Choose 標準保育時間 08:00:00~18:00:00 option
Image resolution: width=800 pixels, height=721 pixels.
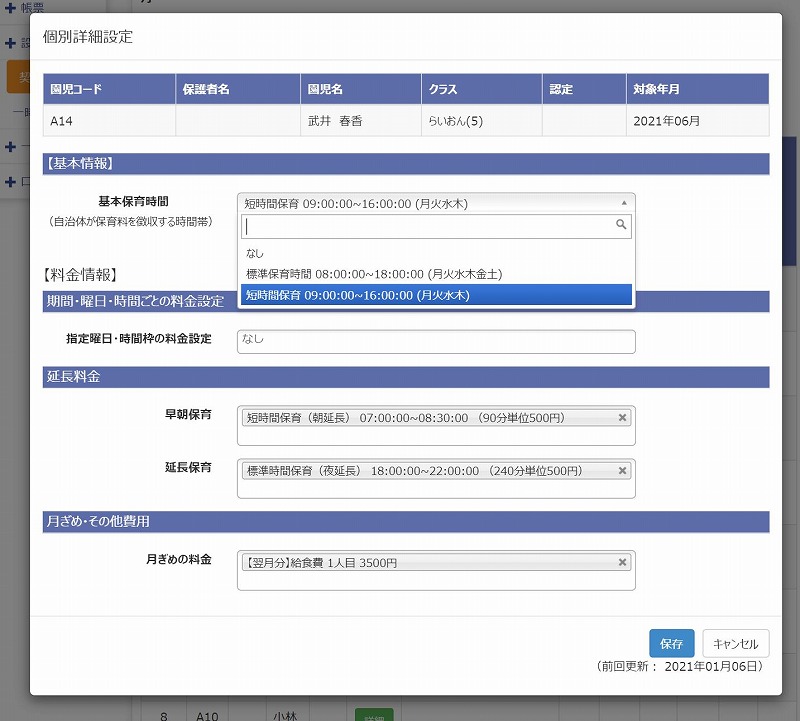click(436, 274)
